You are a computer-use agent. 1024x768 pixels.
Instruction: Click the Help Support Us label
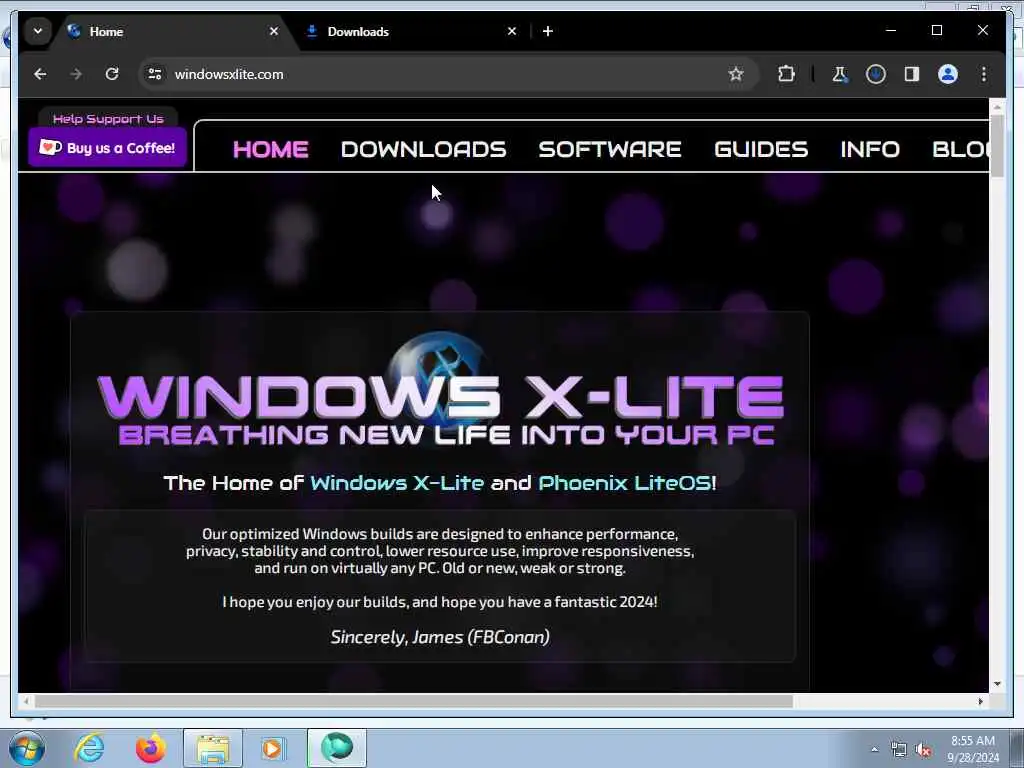[108, 119]
